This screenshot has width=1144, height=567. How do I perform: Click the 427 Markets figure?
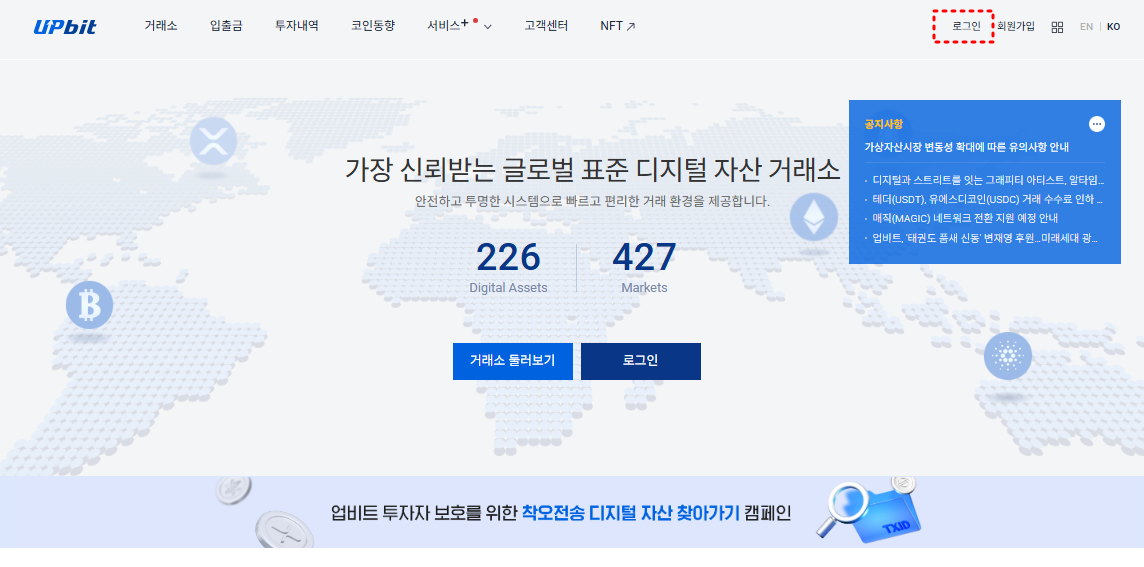tap(644, 267)
